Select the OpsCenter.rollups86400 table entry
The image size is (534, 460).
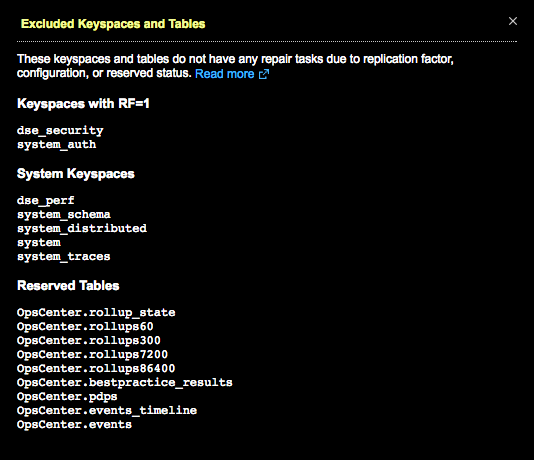coord(96,368)
